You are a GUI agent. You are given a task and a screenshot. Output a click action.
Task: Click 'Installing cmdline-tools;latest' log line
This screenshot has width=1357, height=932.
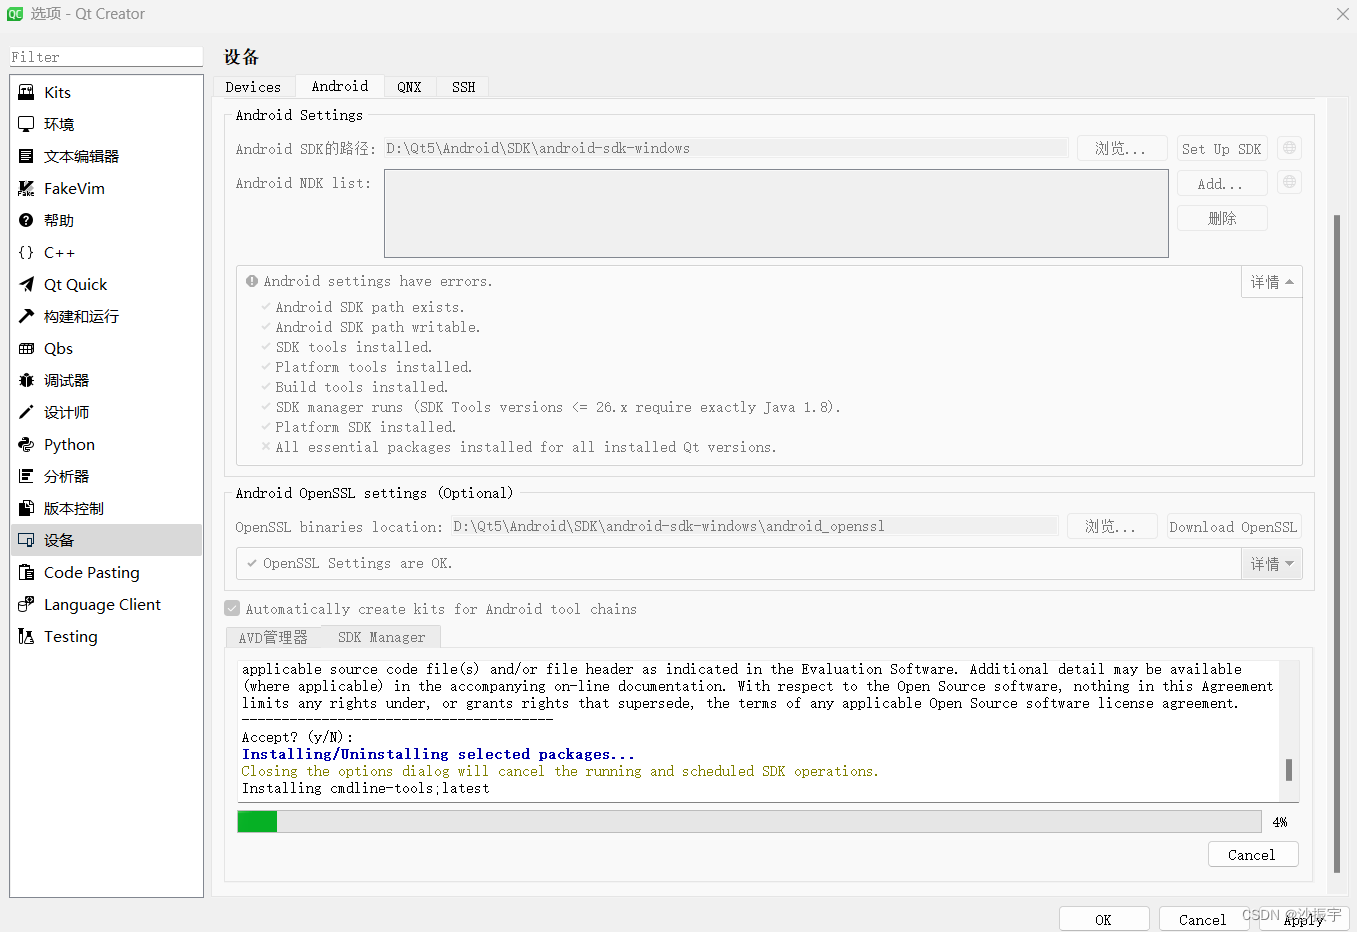366,788
